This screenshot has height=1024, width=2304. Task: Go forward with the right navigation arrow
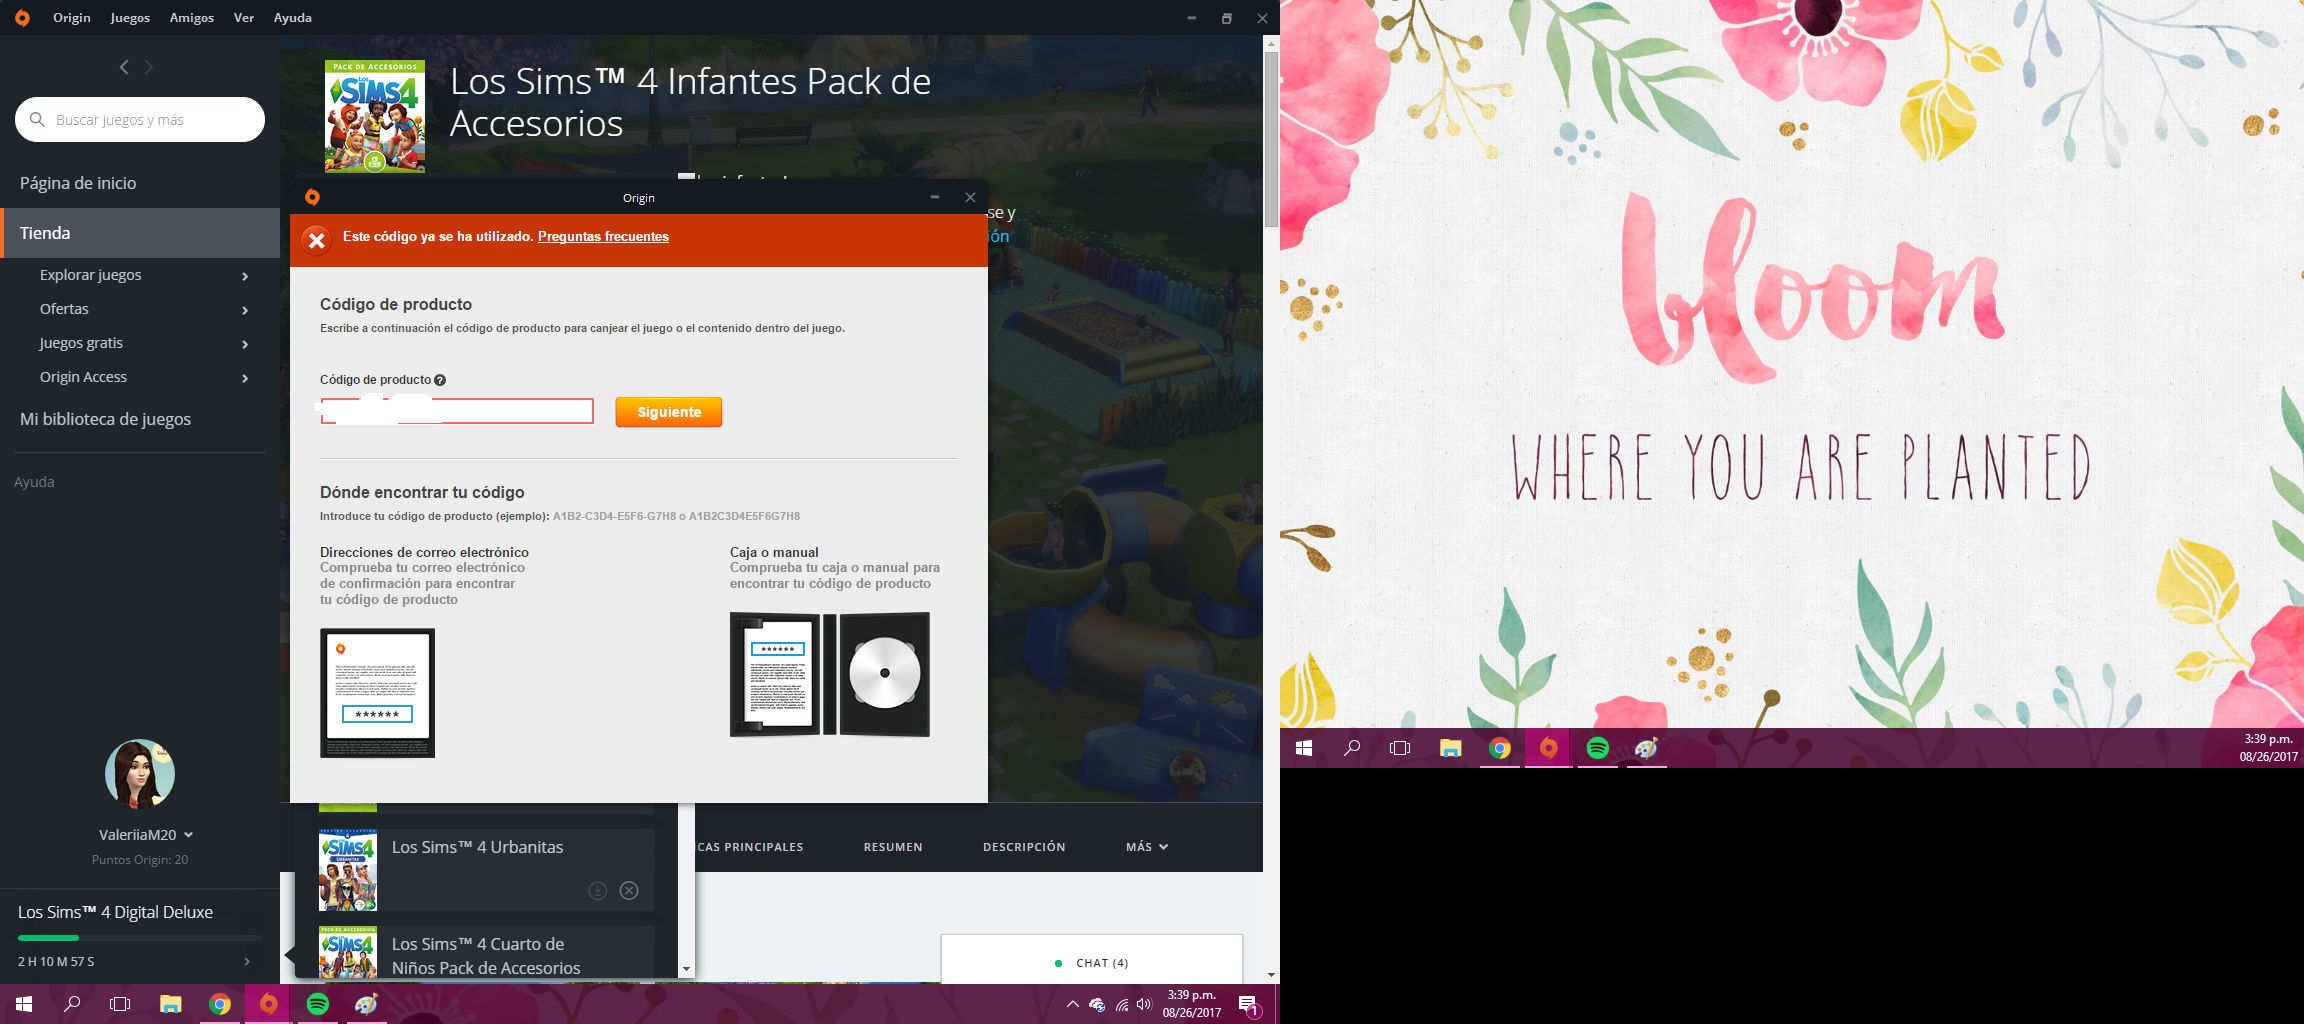pos(149,67)
